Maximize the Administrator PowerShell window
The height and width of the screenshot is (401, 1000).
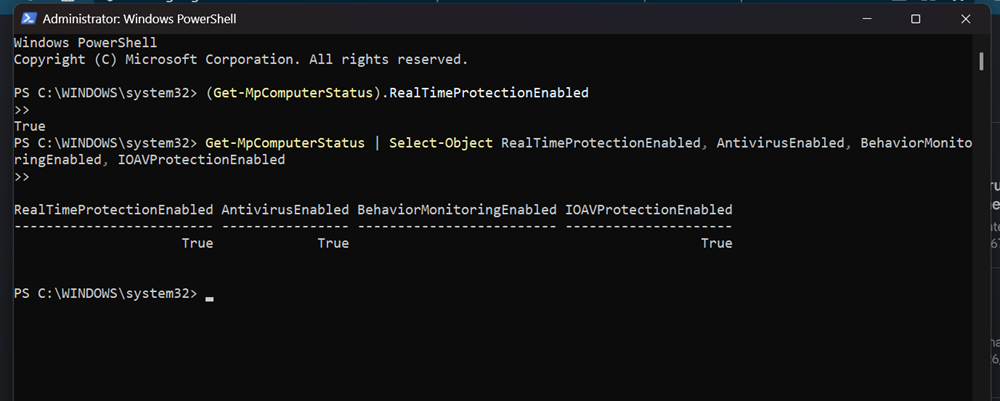tap(915, 19)
